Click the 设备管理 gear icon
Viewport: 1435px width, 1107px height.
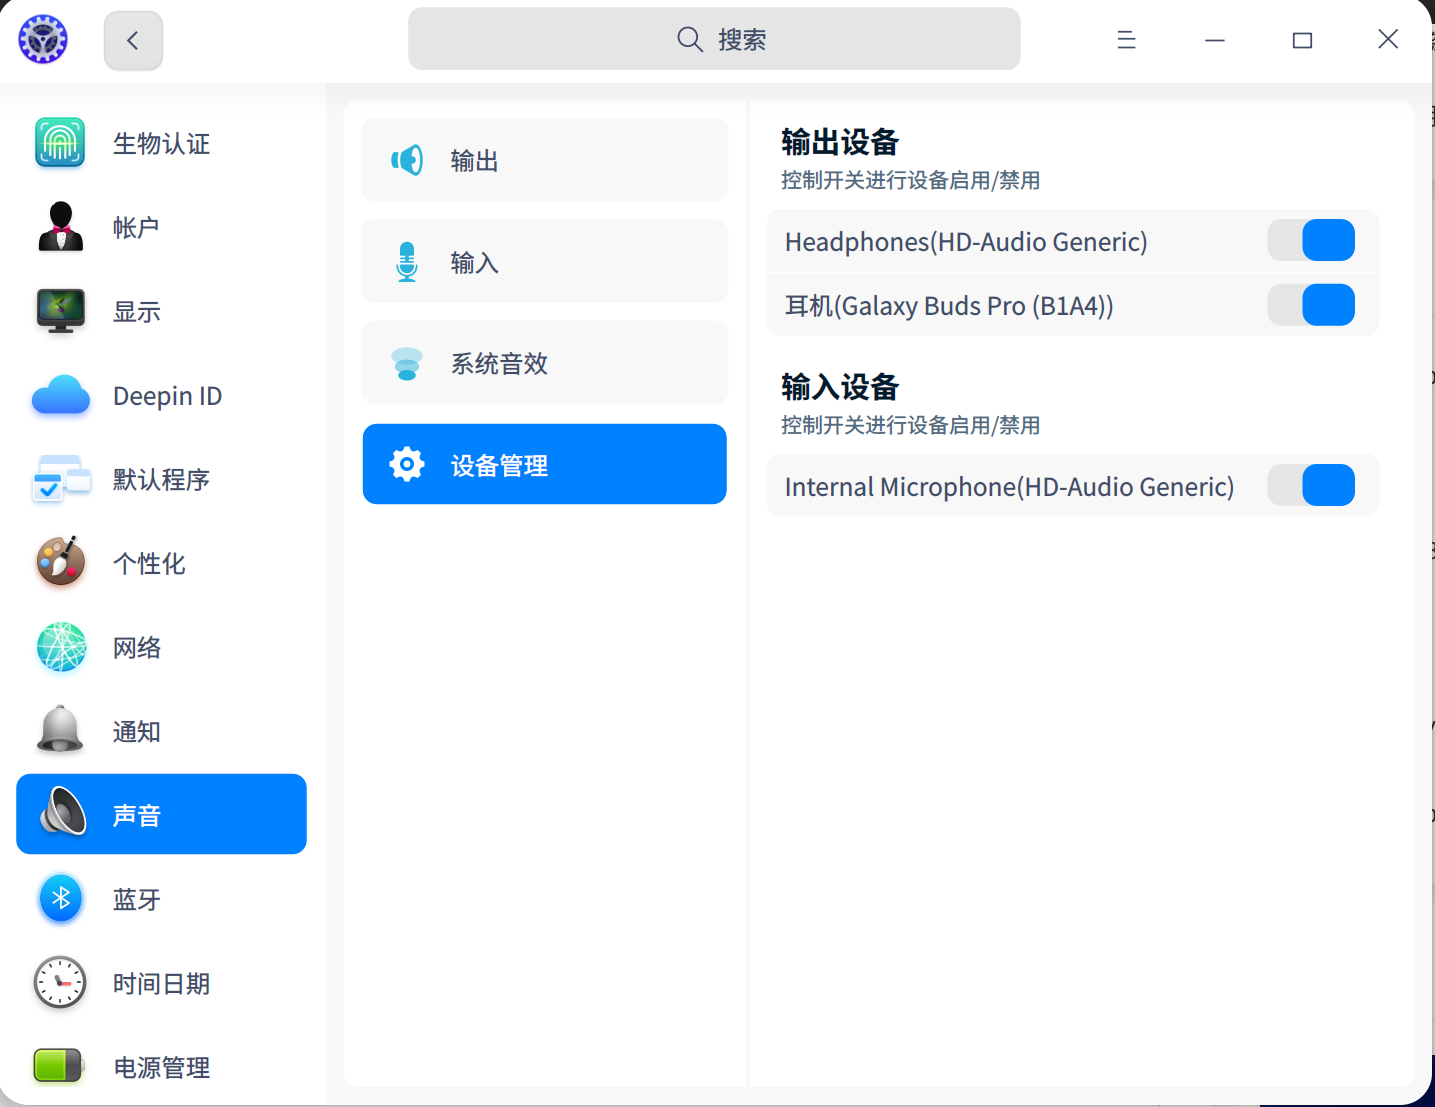tap(407, 464)
